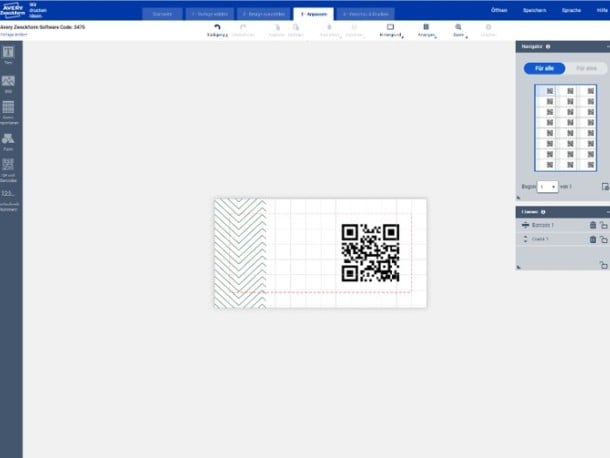Open the Bogen number dropdown
The width and height of the screenshot is (610, 458).
click(547, 187)
